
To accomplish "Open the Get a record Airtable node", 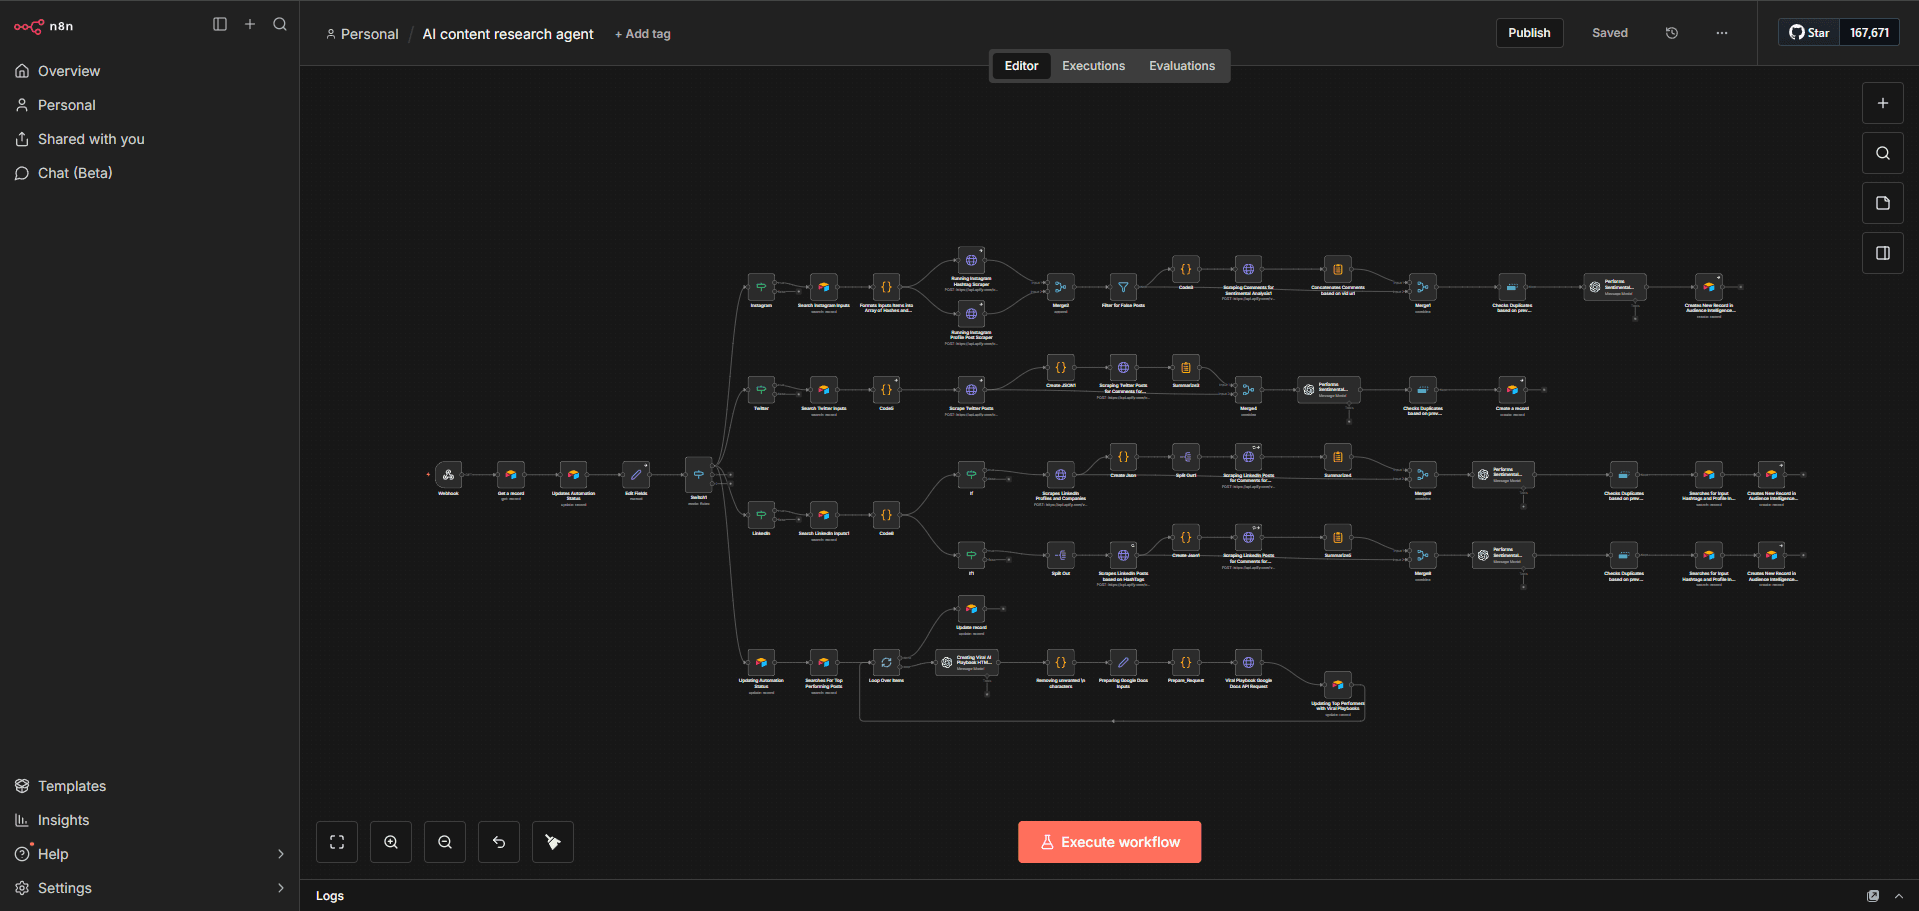I will (x=511, y=476).
